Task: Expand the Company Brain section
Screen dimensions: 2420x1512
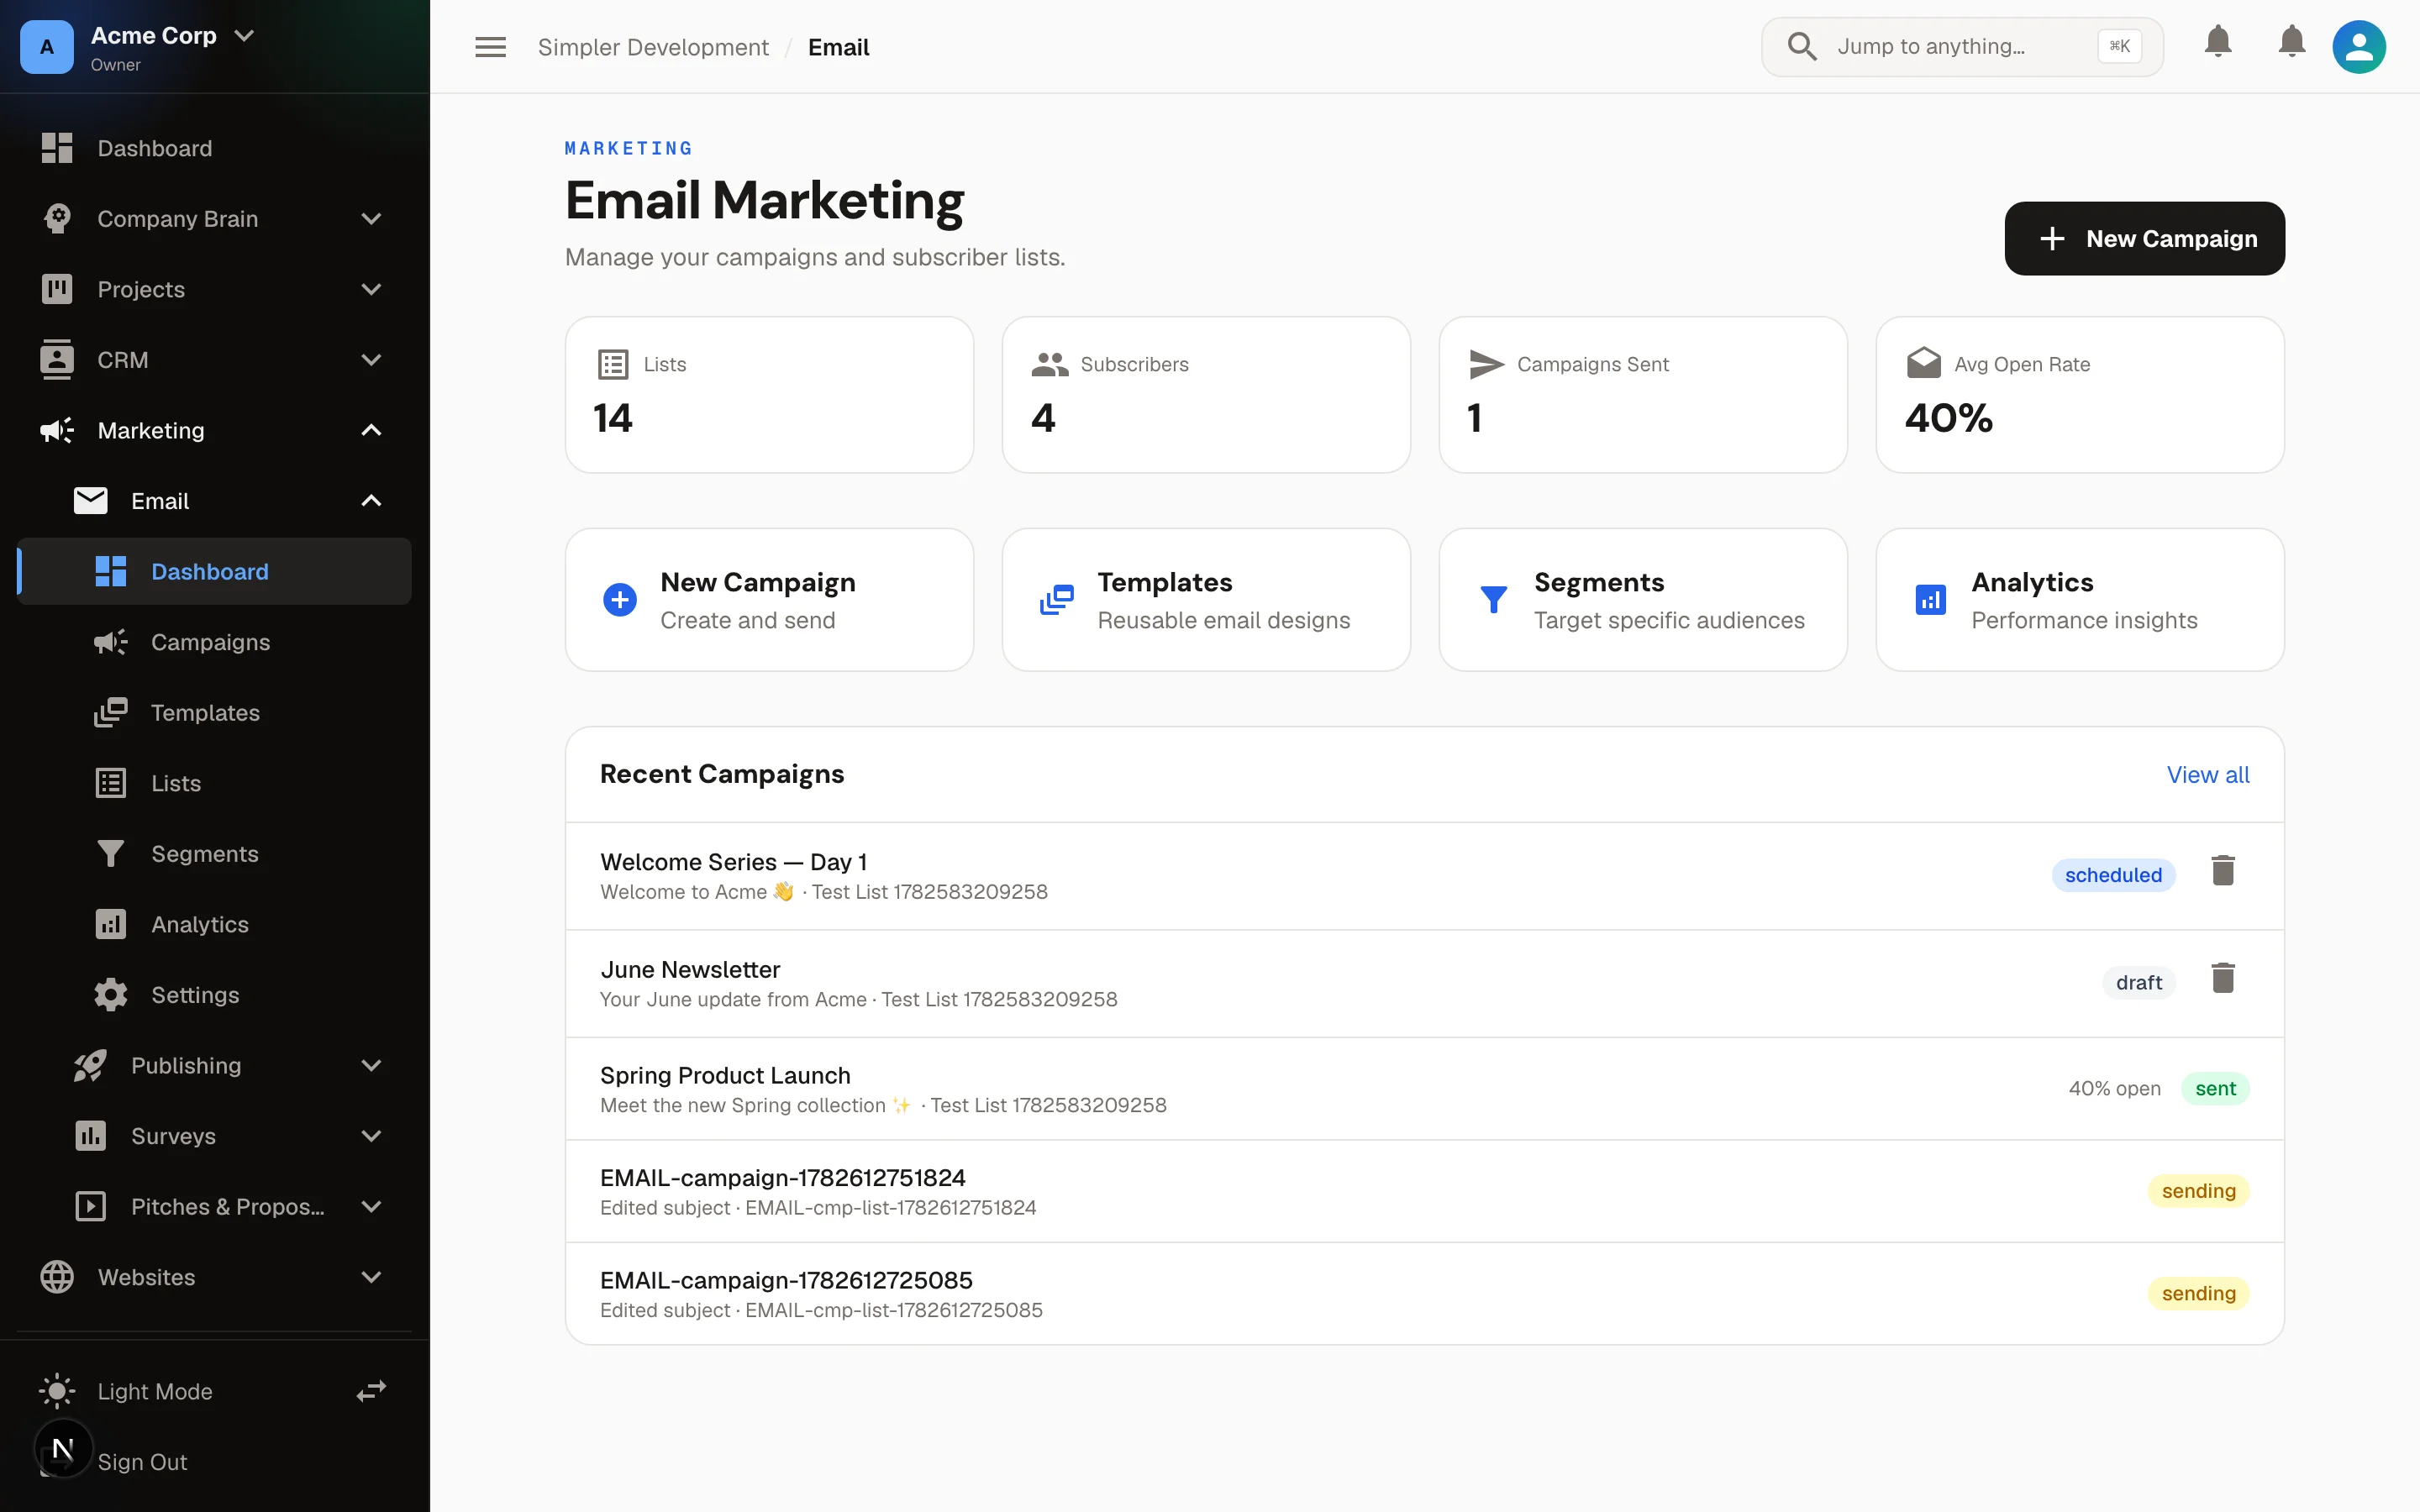Action: [x=371, y=218]
